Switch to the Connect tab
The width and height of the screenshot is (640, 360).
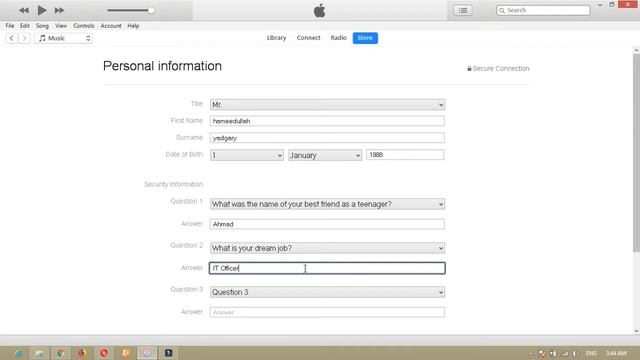(x=308, y=38)
